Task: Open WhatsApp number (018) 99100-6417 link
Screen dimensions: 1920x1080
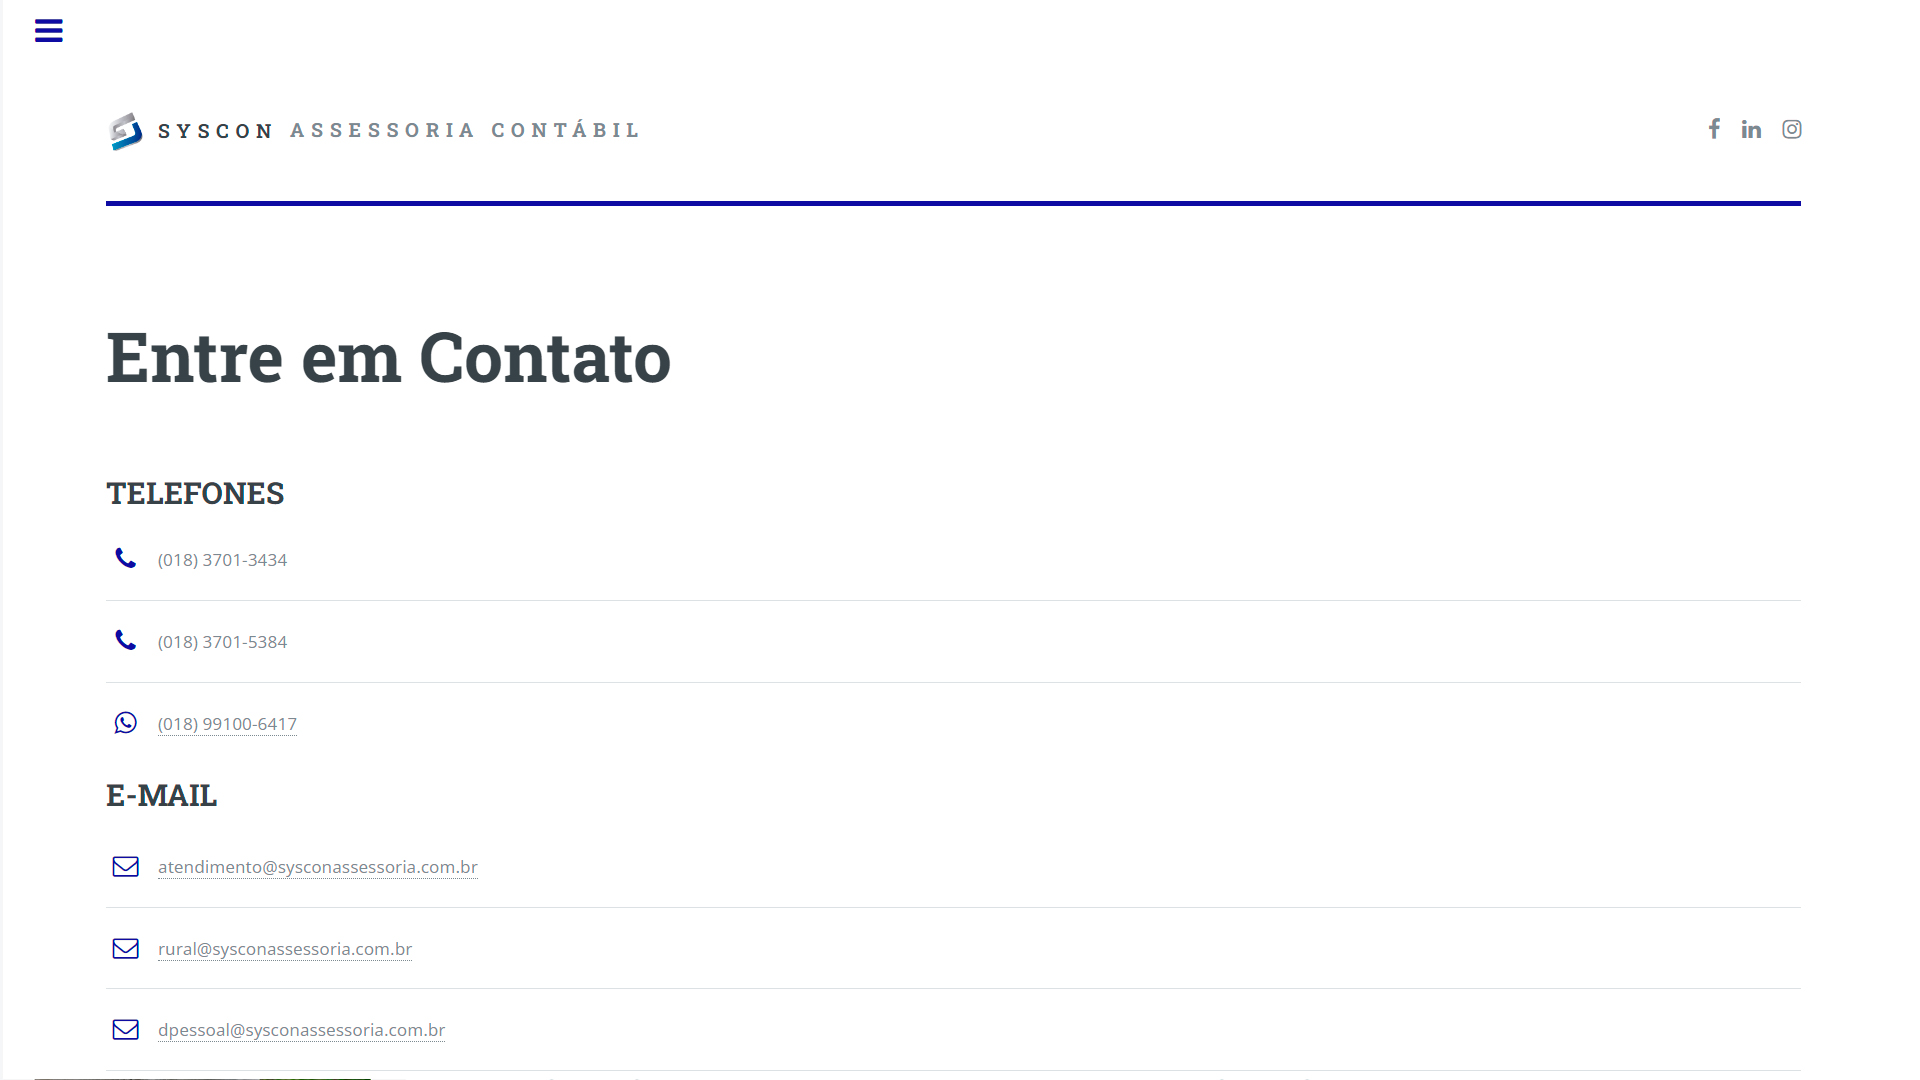Action: tap(227, 724)
